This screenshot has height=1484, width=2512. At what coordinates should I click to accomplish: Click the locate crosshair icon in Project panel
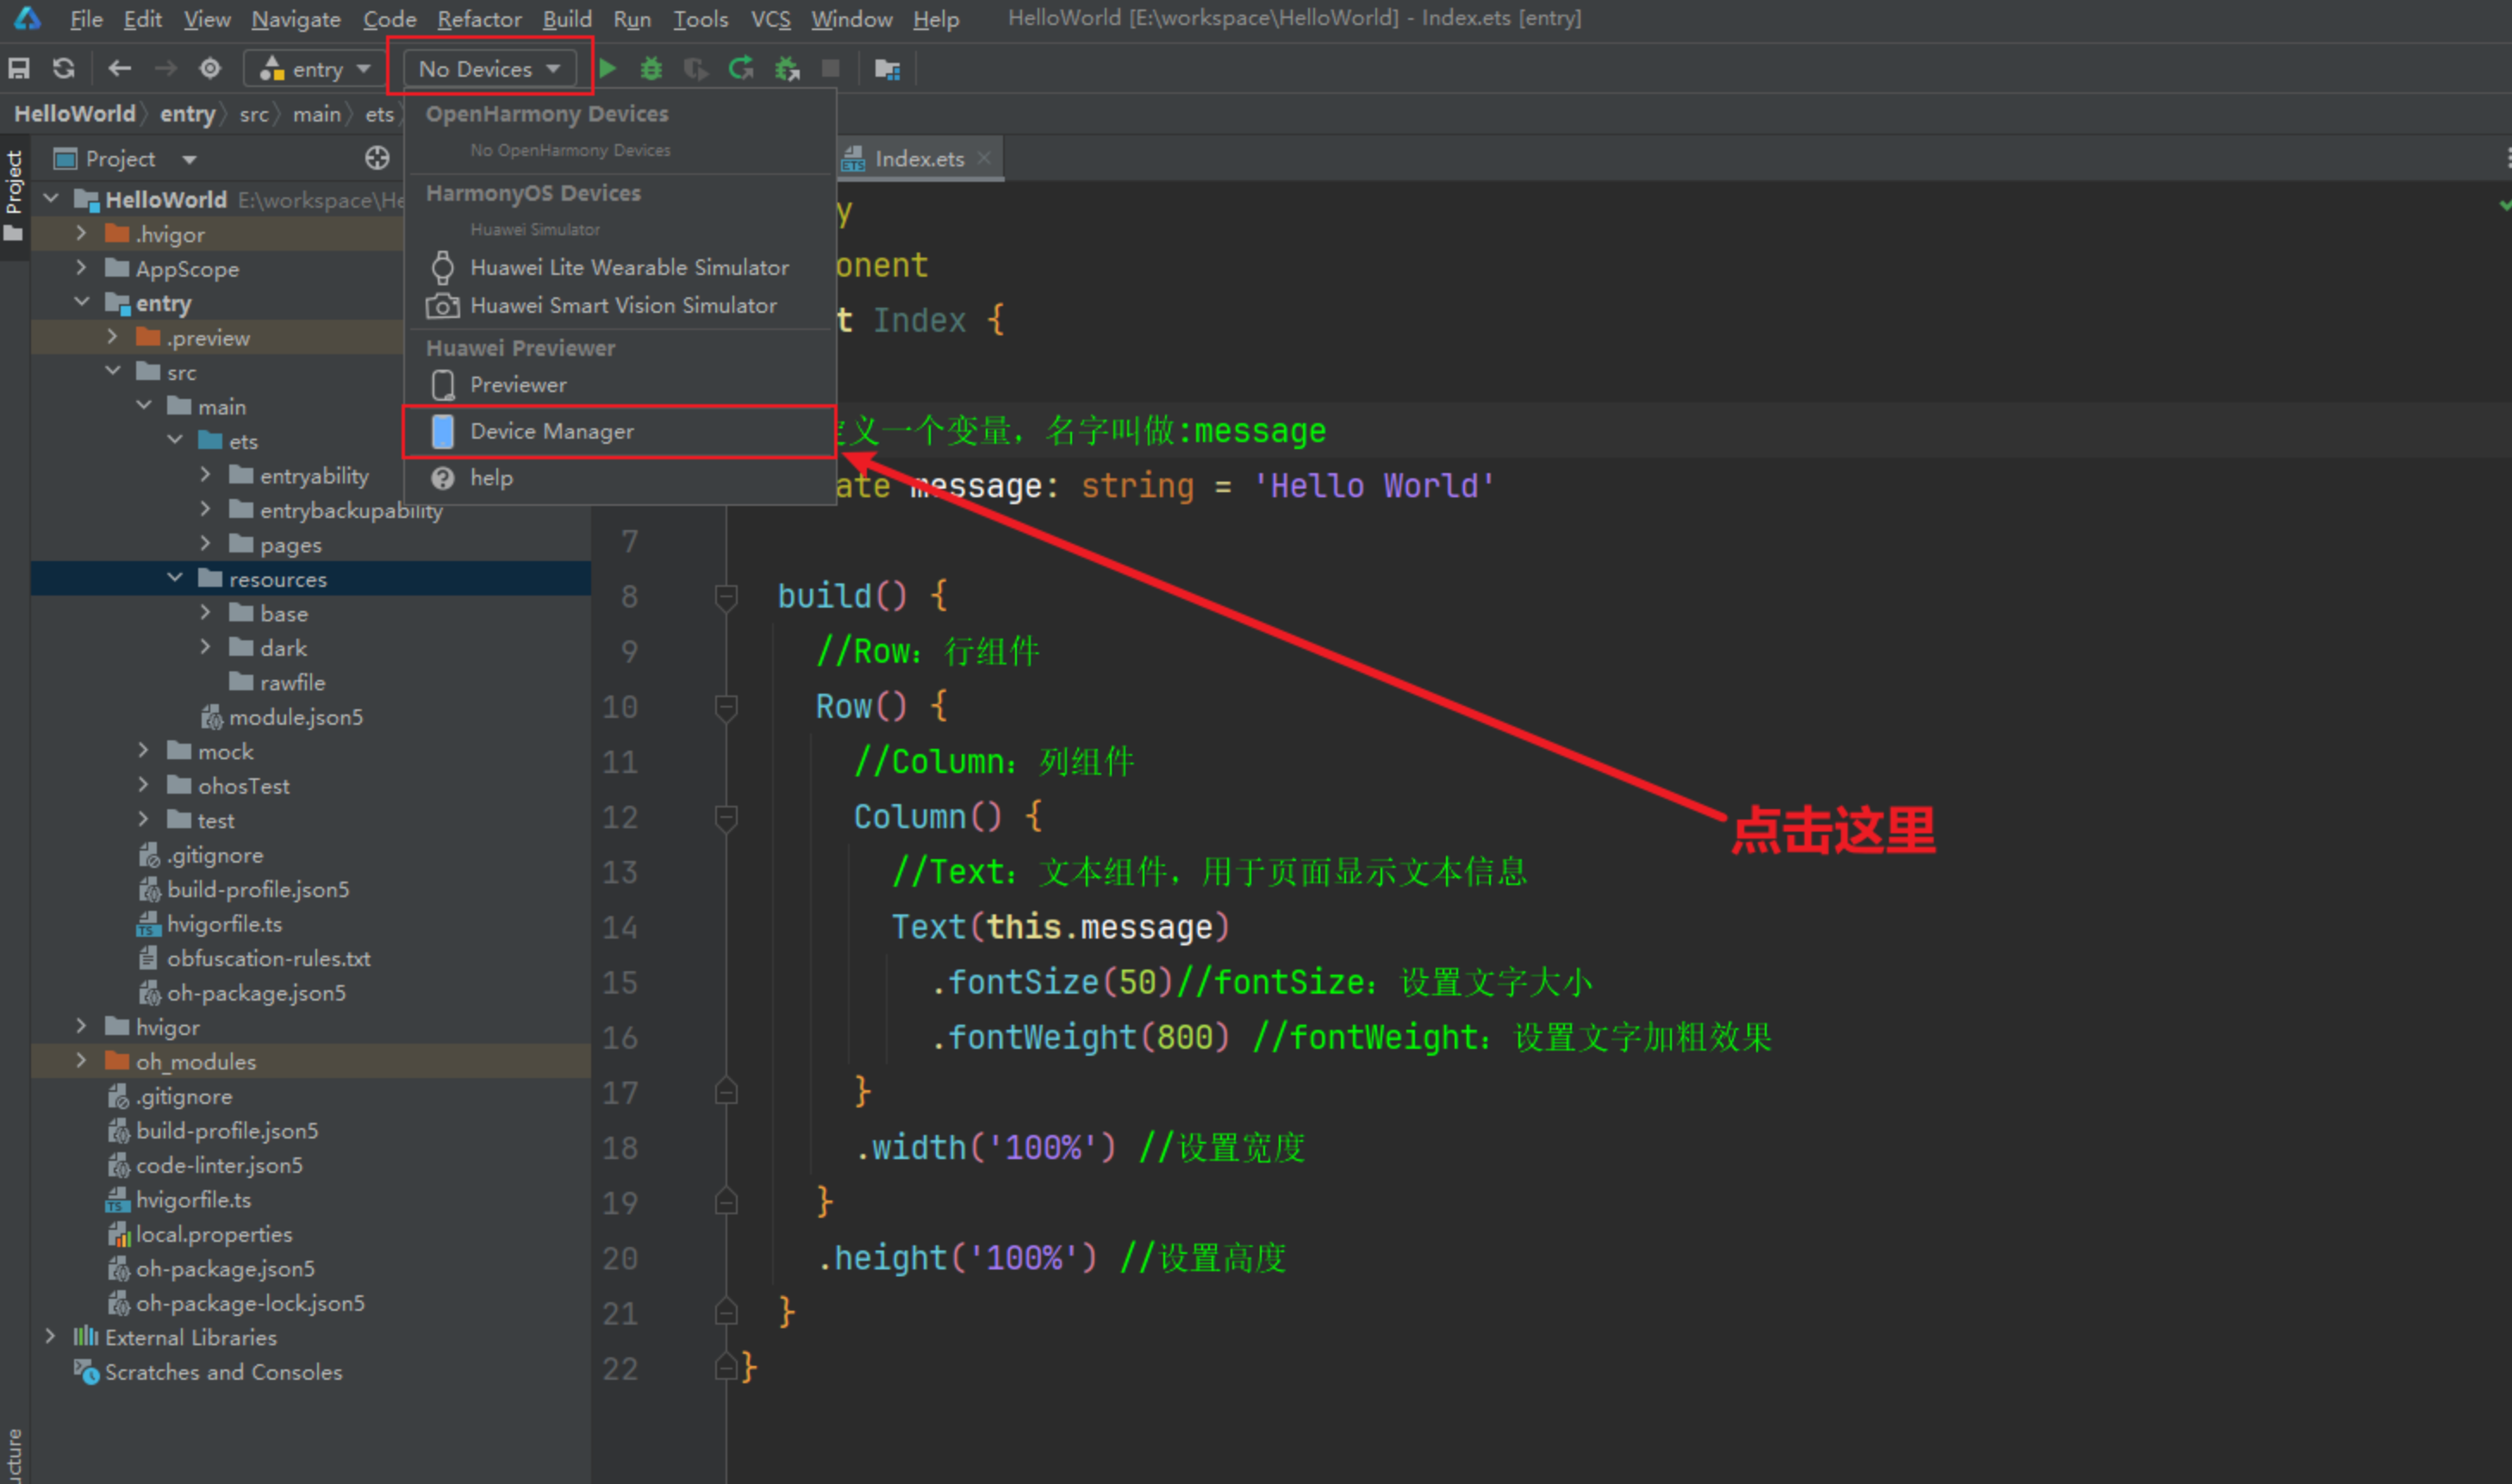(377, 158)
